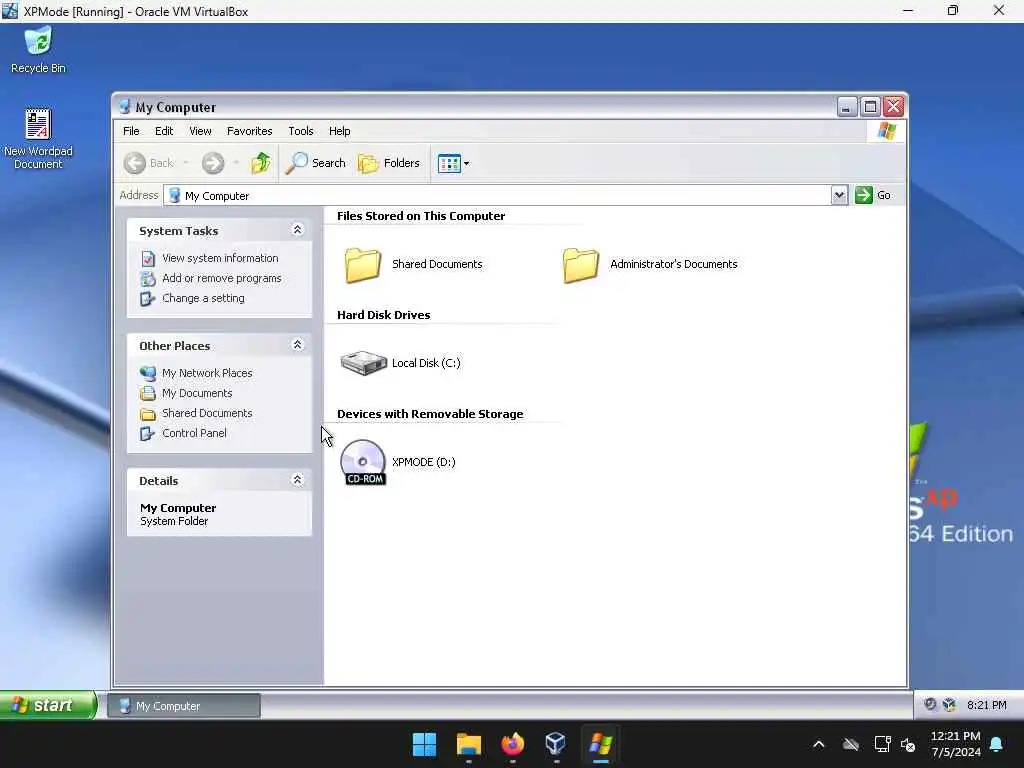Viewport: 1024px width, 768px height.
Task: Open the Windows 11 Start button
Action: pyautogui.click(x=424, y=744)
